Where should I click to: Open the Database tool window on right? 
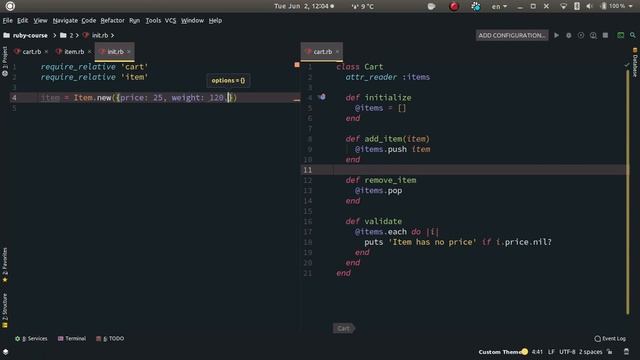(635, 62)
